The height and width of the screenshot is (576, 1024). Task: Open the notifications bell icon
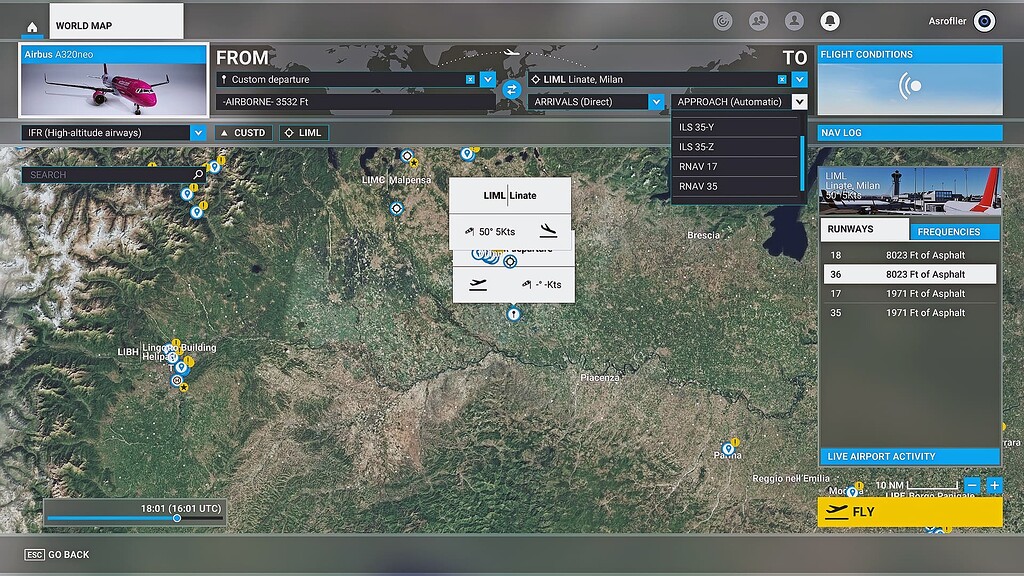[832, 20]
